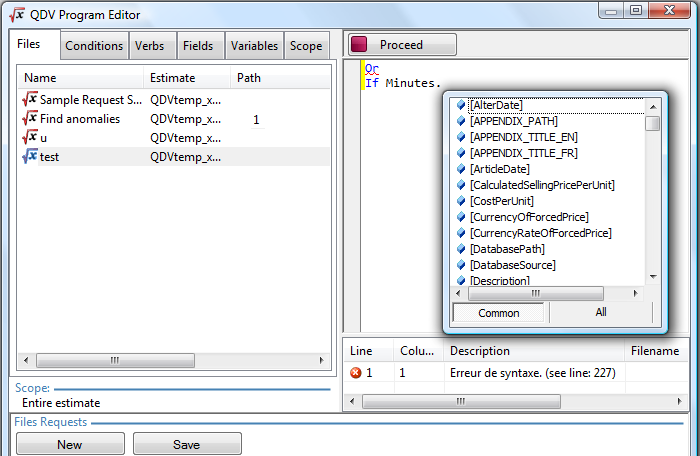This screenshot has width=700, height=456.
Task: Click the icon next to [AlterDate]
Action: point(461,105)
